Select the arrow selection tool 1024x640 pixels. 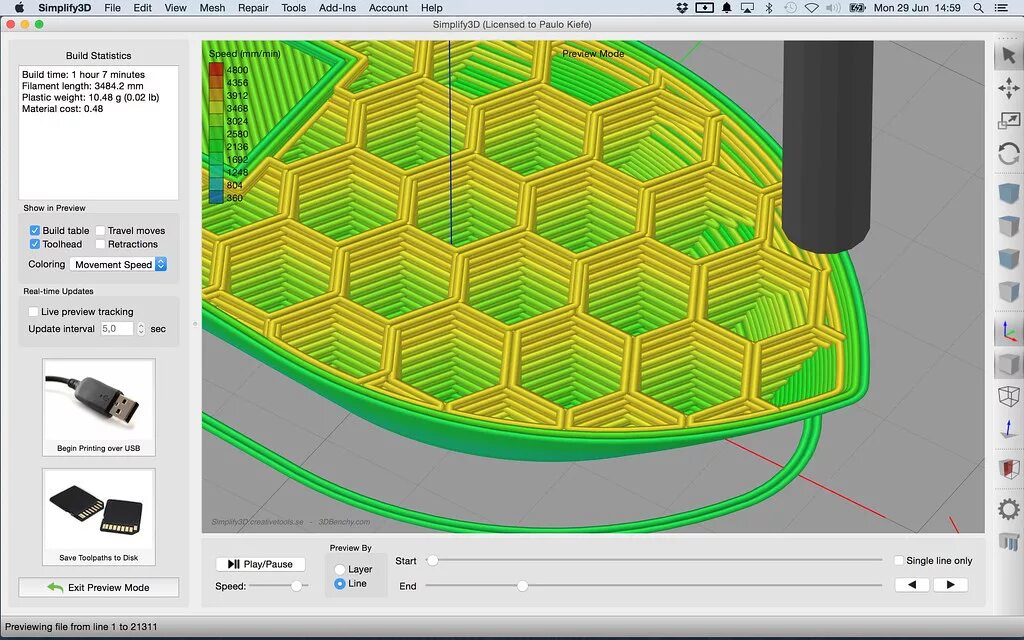(1008, 56)
